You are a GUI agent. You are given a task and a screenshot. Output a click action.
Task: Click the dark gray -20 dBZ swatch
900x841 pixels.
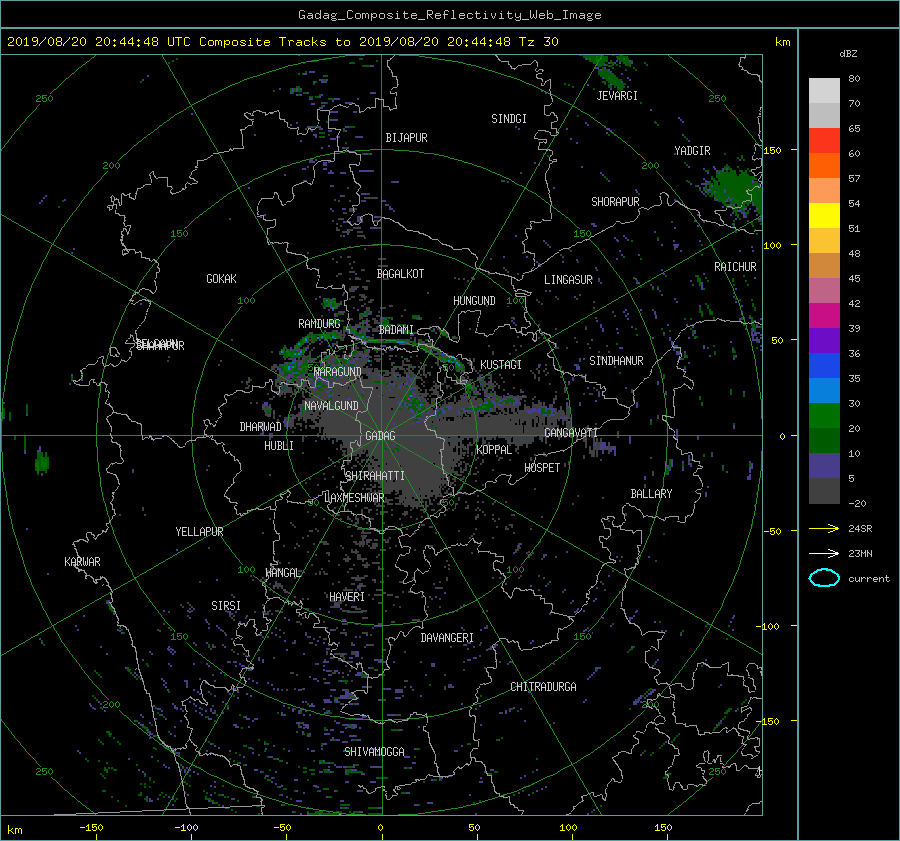click(824, 491)
